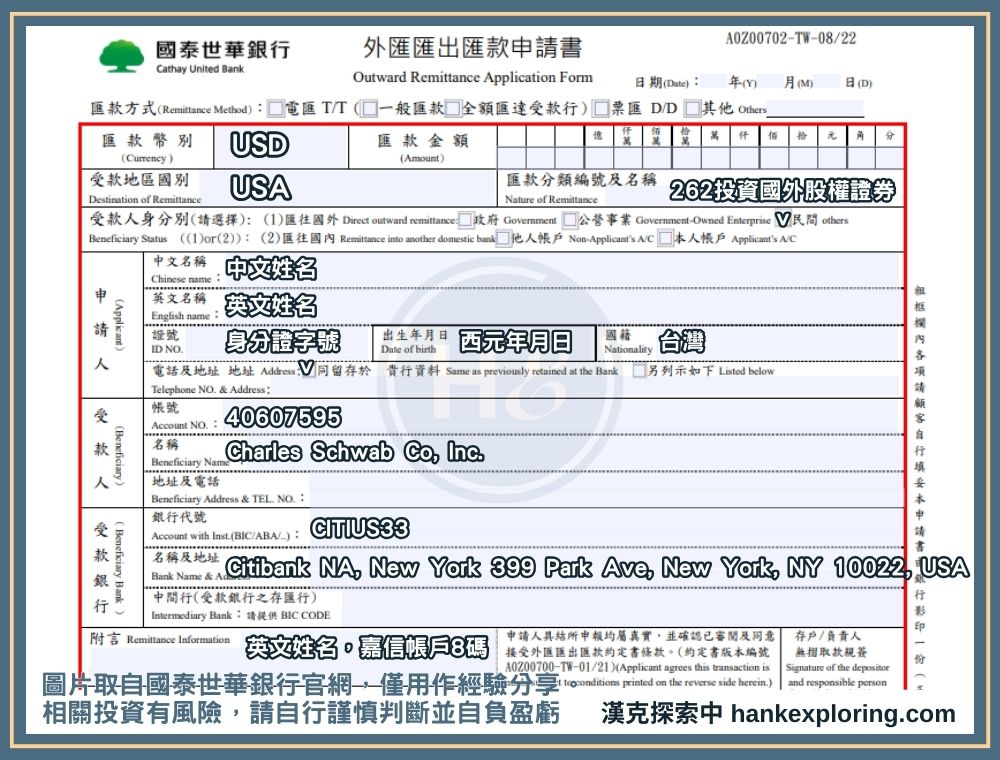
Task: Check the 他人帳戶 Non-Applicant's A/C box
Action: pyautogui.click(x=504, y=238)
